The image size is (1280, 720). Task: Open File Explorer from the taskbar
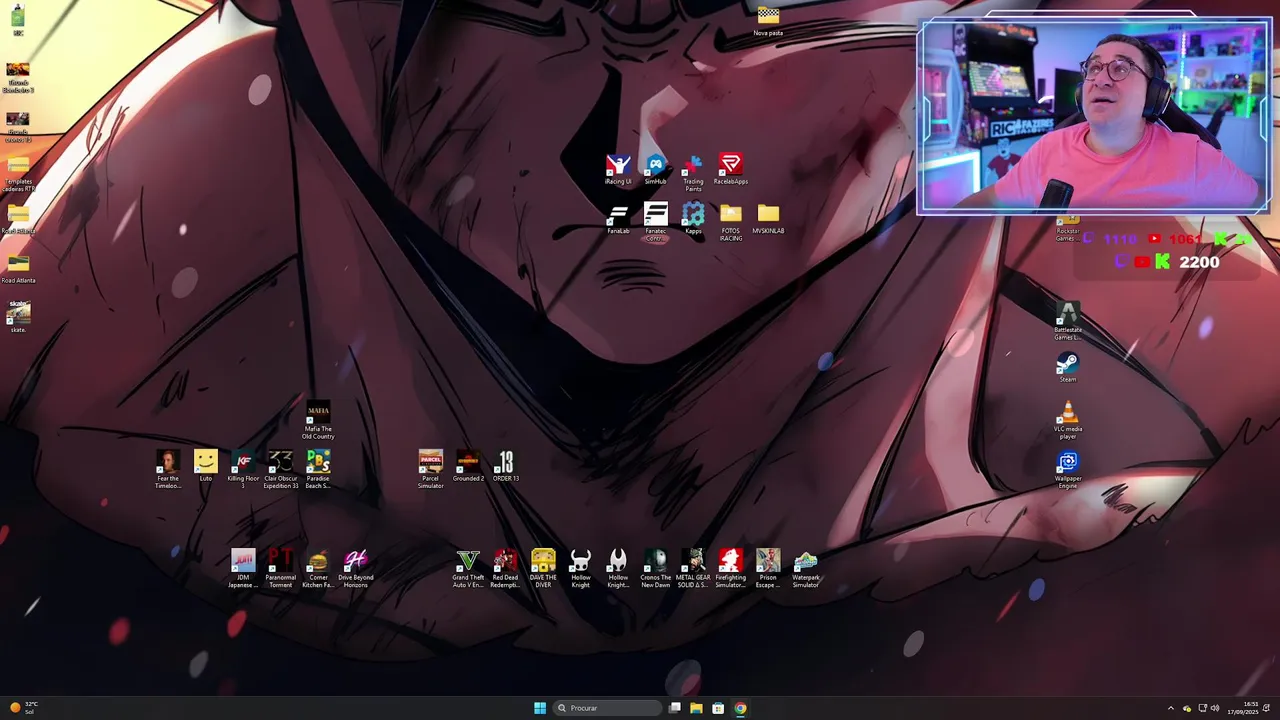[696, 708]
